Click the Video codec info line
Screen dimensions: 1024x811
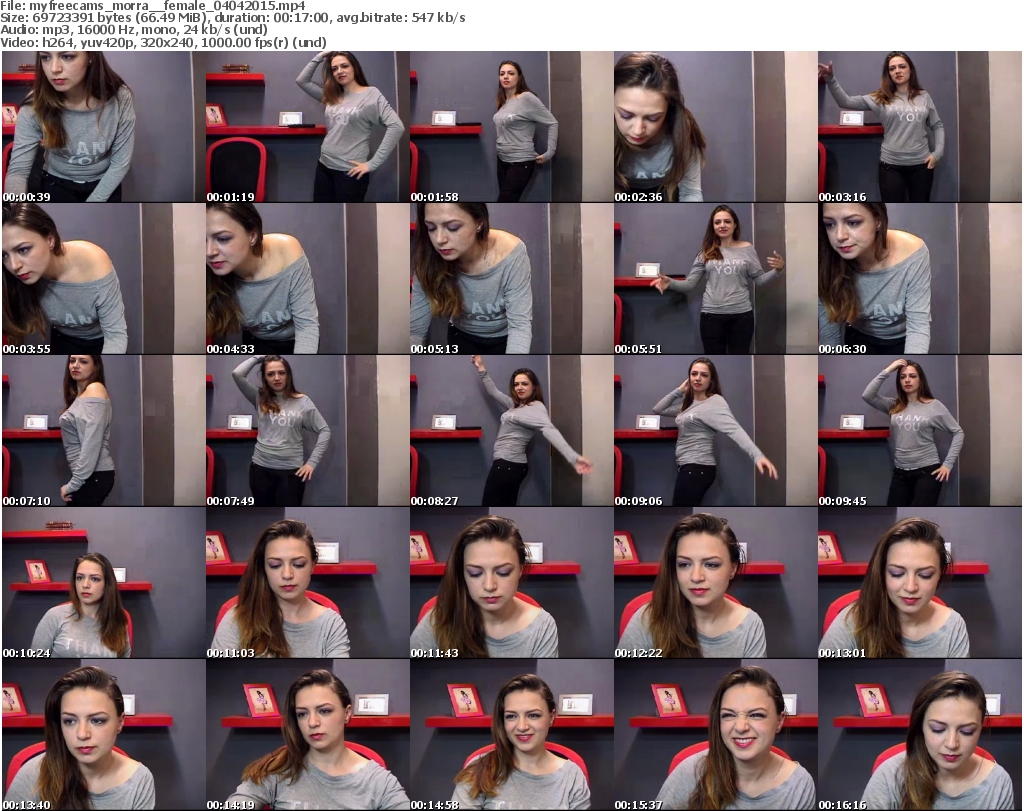(164, 43)
